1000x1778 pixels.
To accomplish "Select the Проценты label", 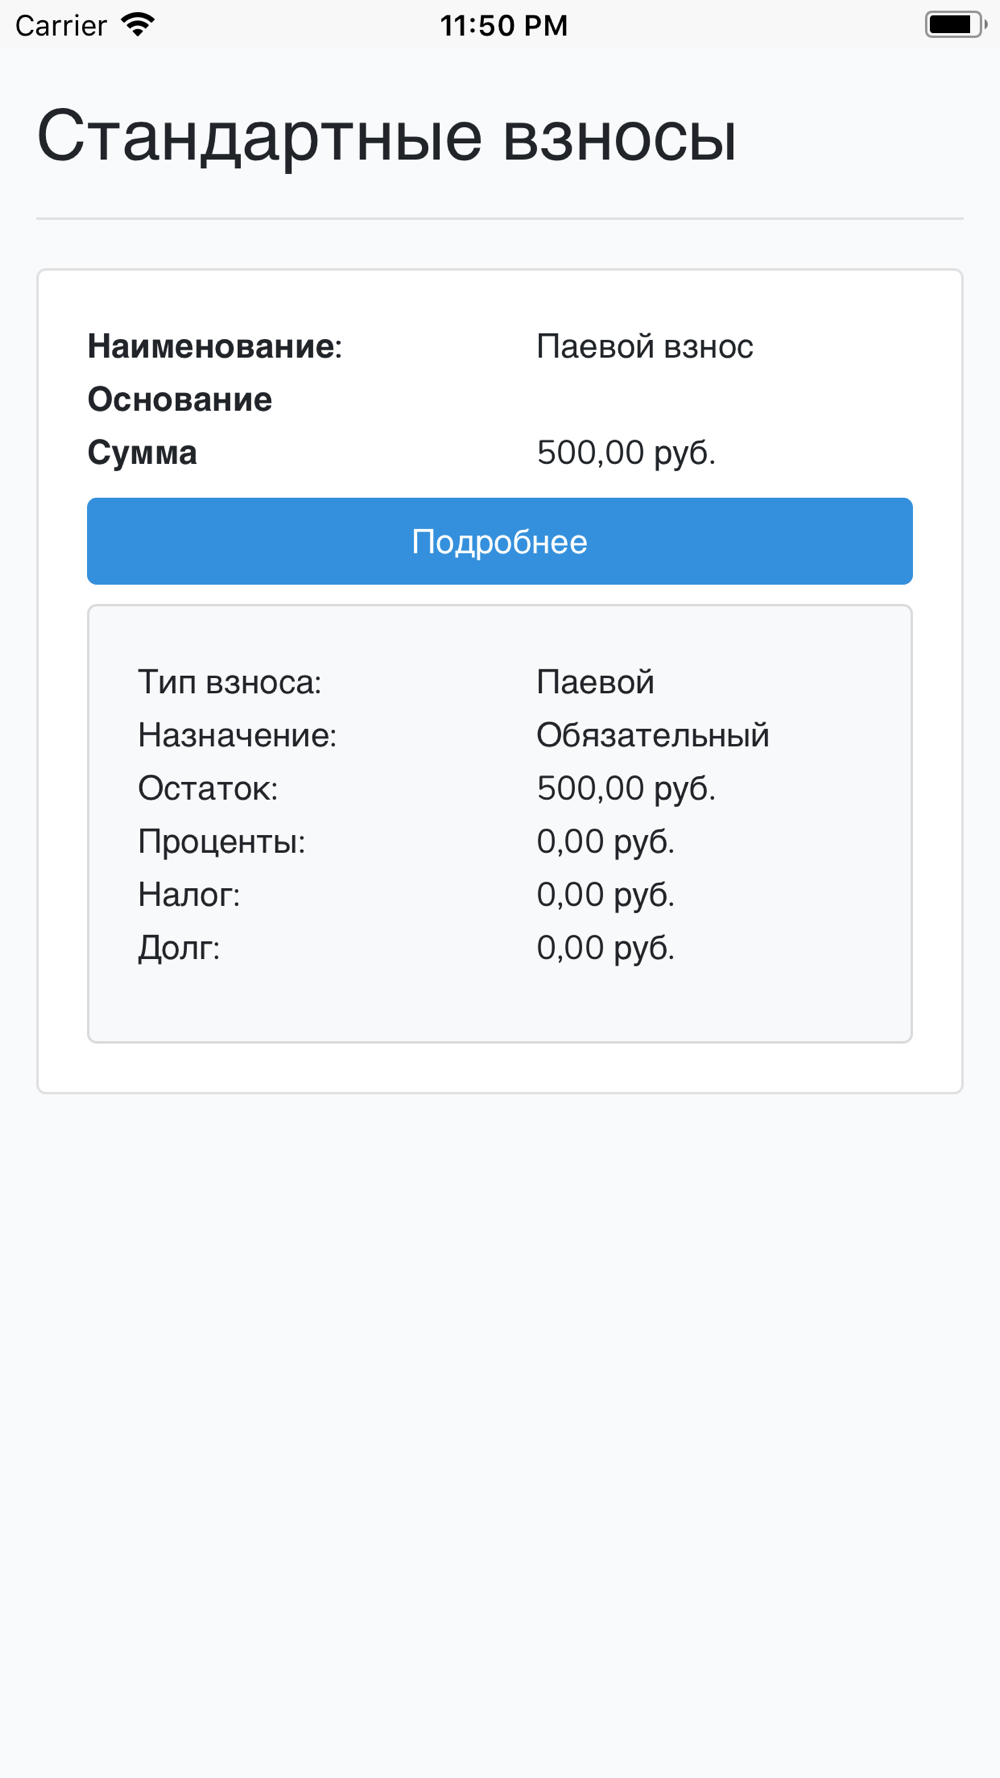I will (222, 841).
